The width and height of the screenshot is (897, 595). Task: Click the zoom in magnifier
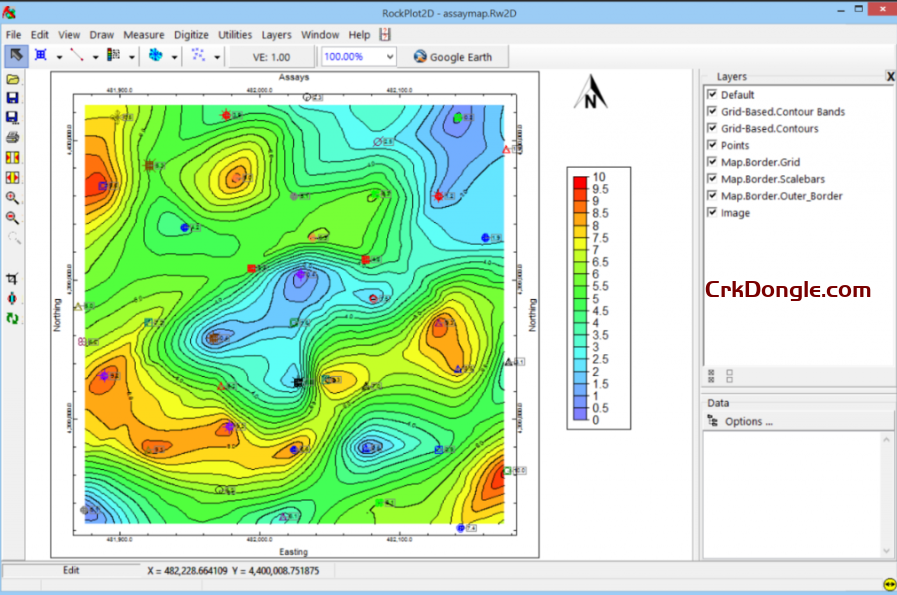pyautogui.click(x=13, y=198)
